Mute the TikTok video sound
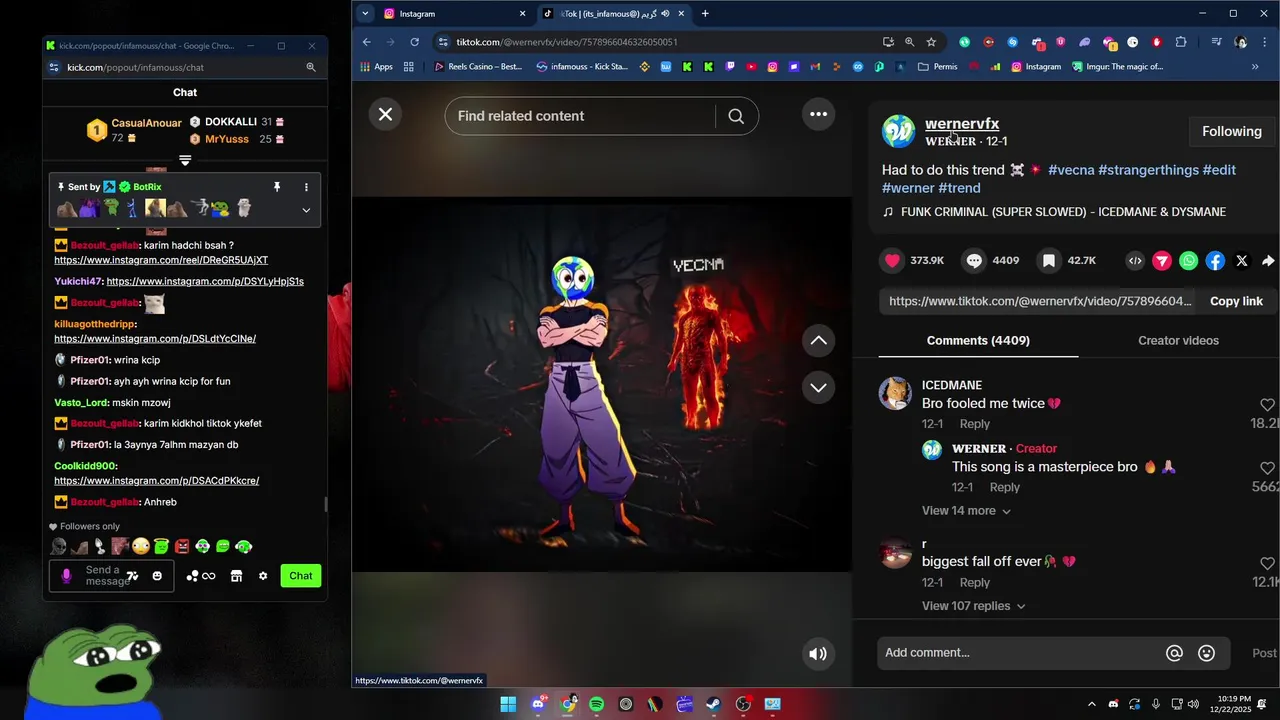Viewport: 1280px width, 720px height. tap(818, 654)
